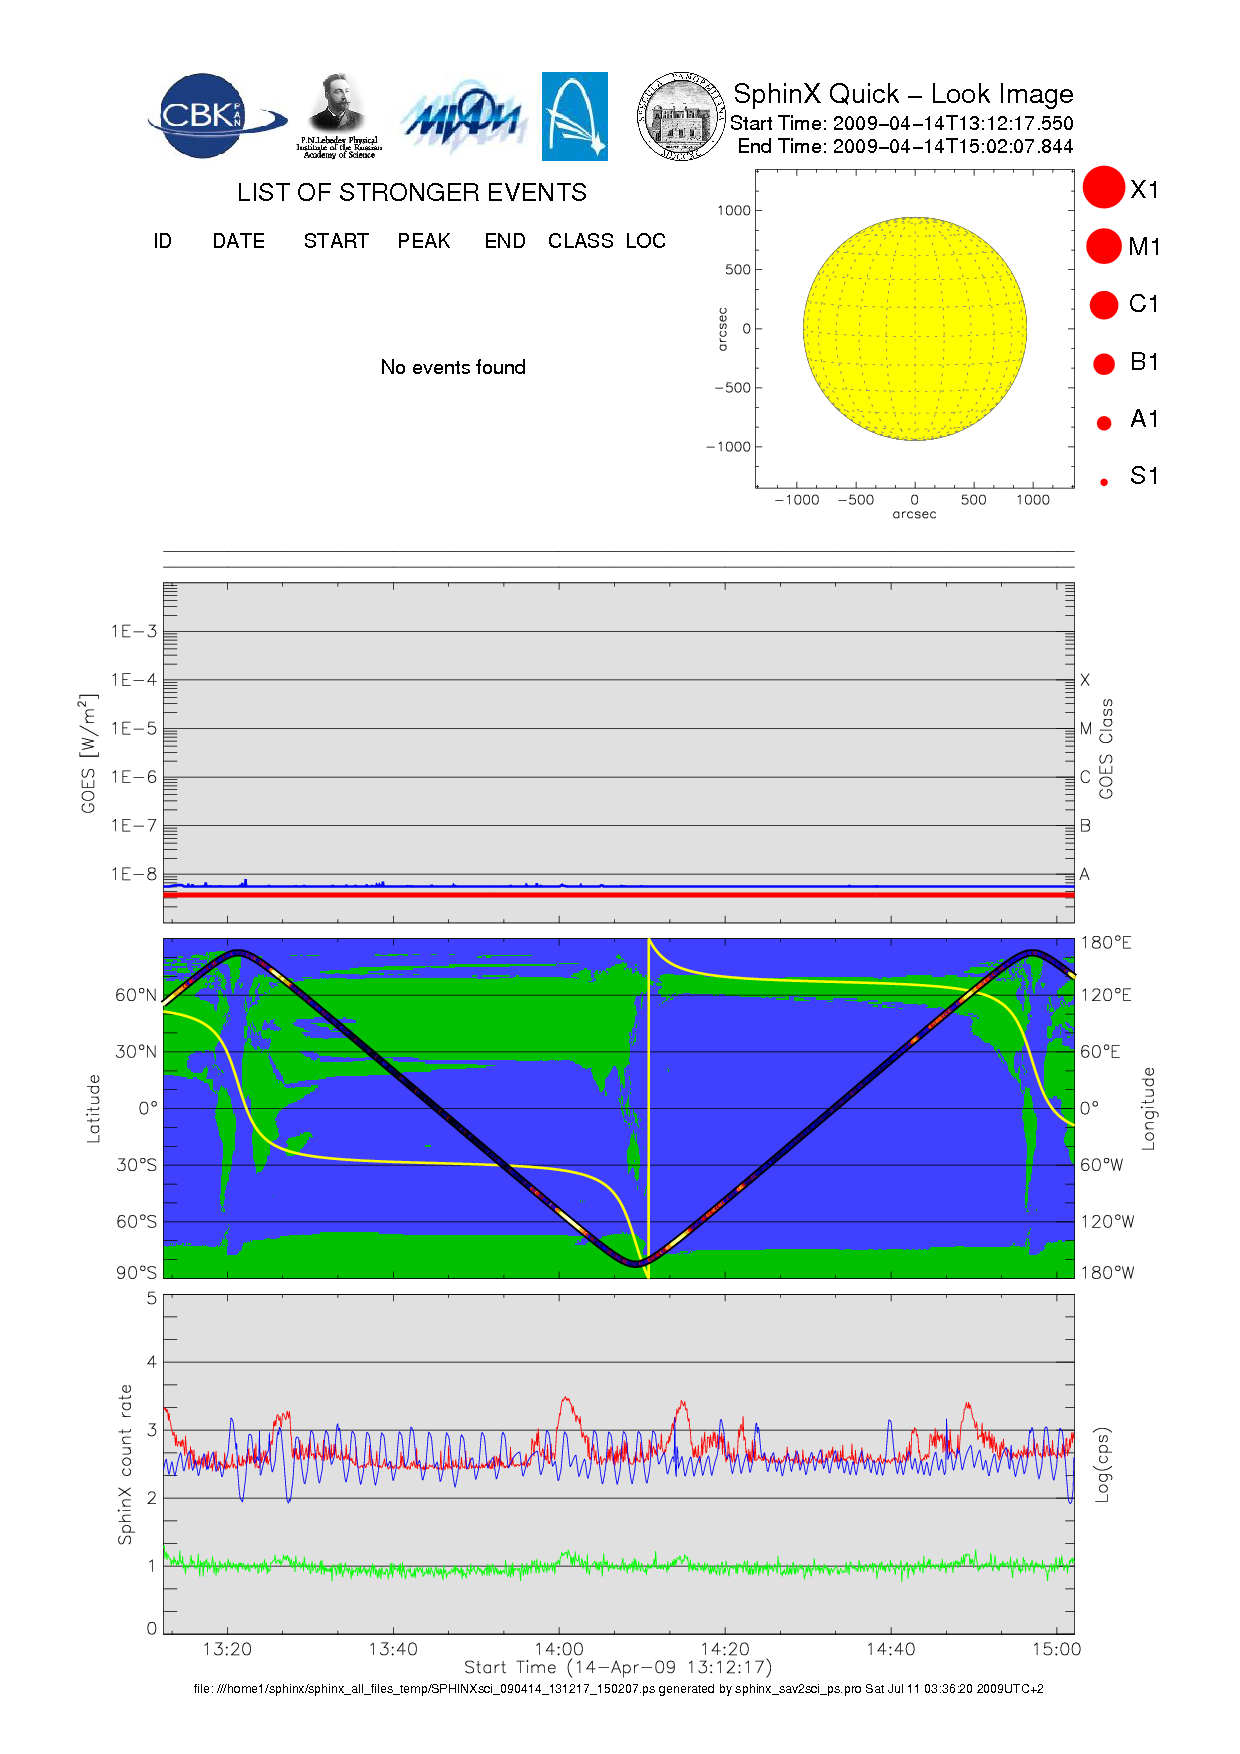The image size is (1240, 1754).
Task: Click the Lebedev Physical Institute portrait logo
Action: 339,115
